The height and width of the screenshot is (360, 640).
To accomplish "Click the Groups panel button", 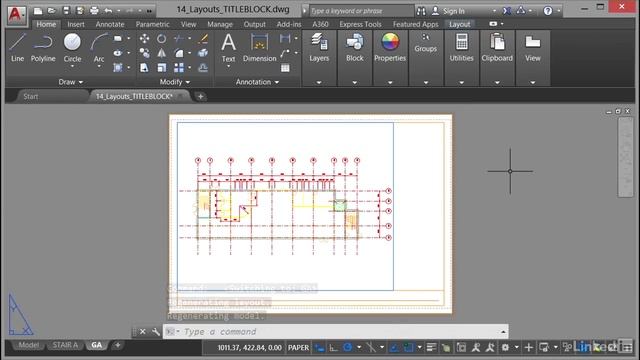I will (425, 43).
